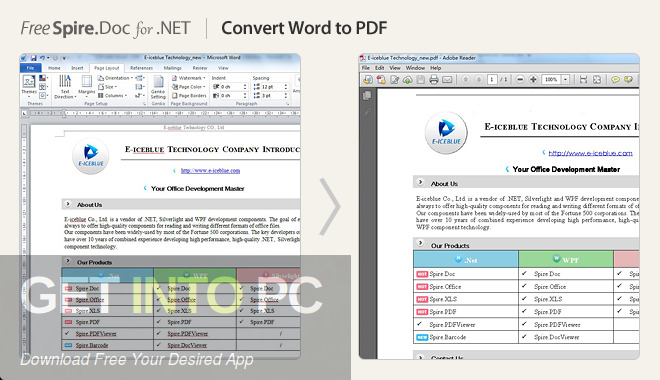Click the 'Your Office Development Master' heading in PDF
The height and width of the screenshot is (380, 660).
click(566, 169)
